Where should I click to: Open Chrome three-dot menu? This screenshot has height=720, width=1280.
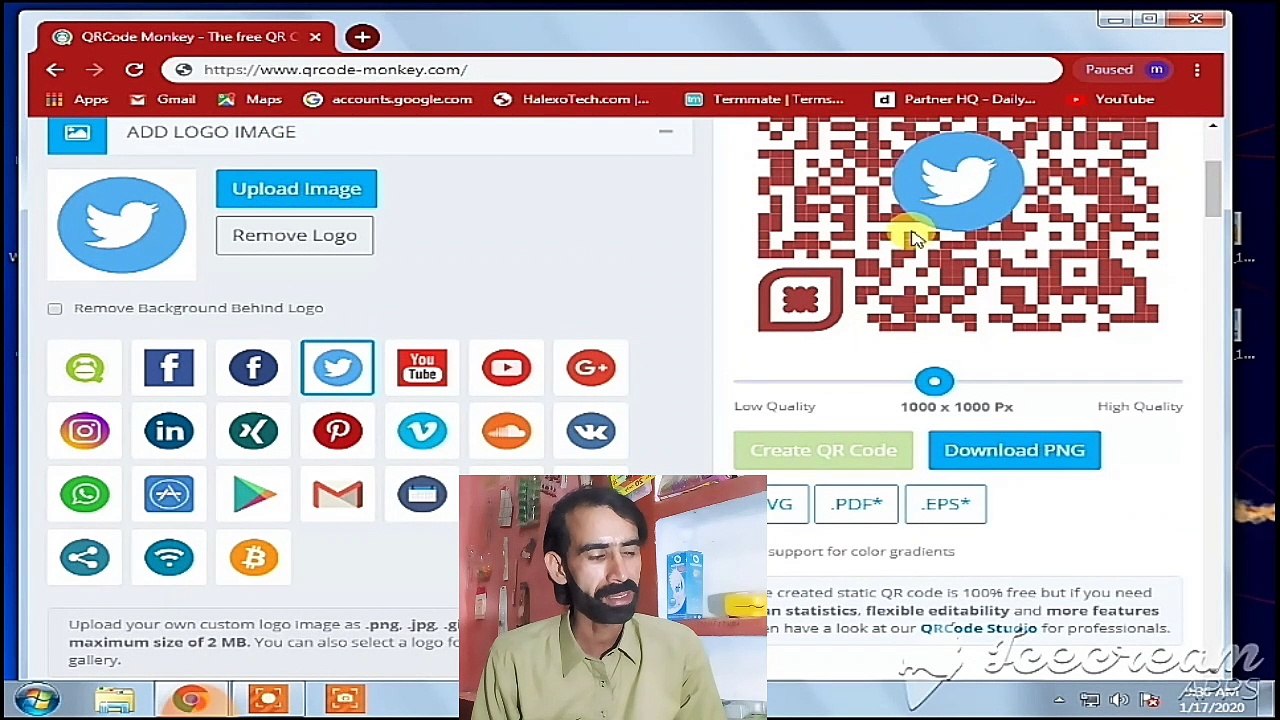1197,70
